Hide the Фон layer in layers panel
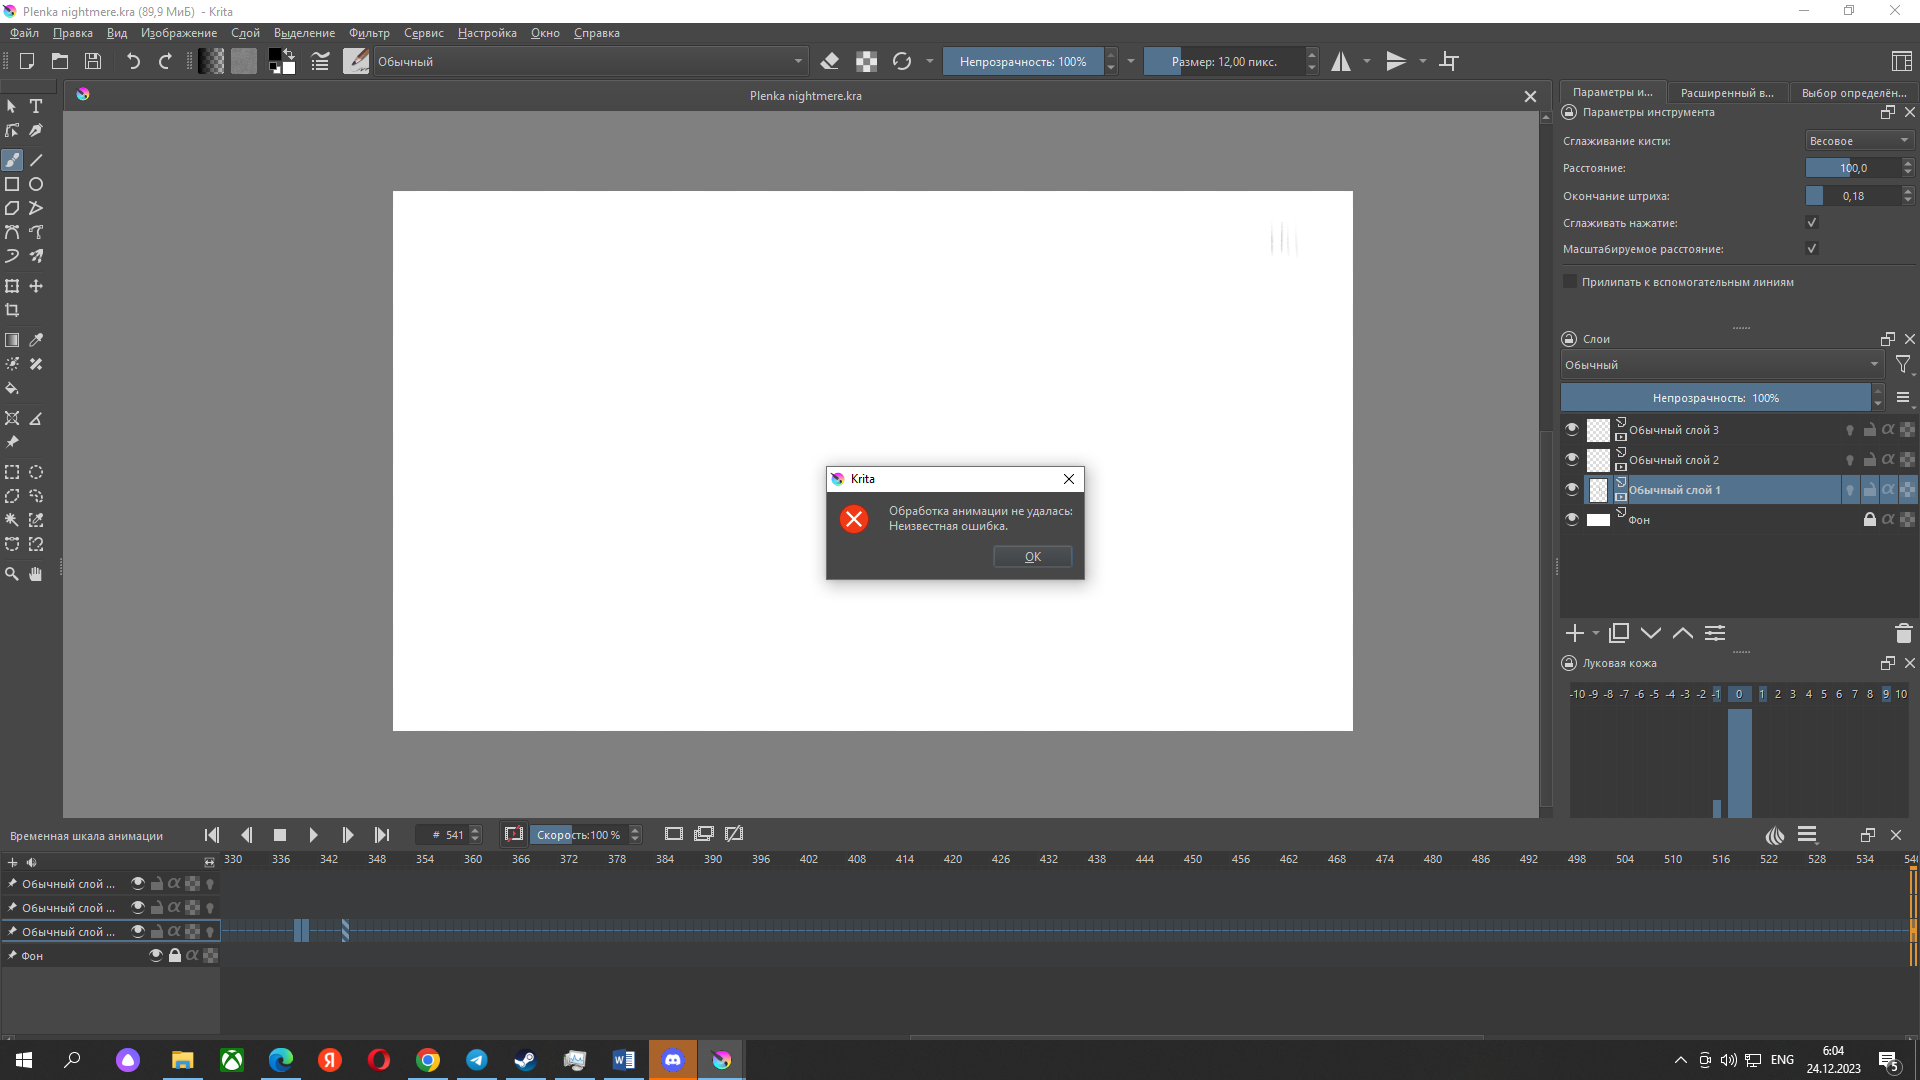The width and height of the screenshot is (1920, 1080). pos(1572,519)
